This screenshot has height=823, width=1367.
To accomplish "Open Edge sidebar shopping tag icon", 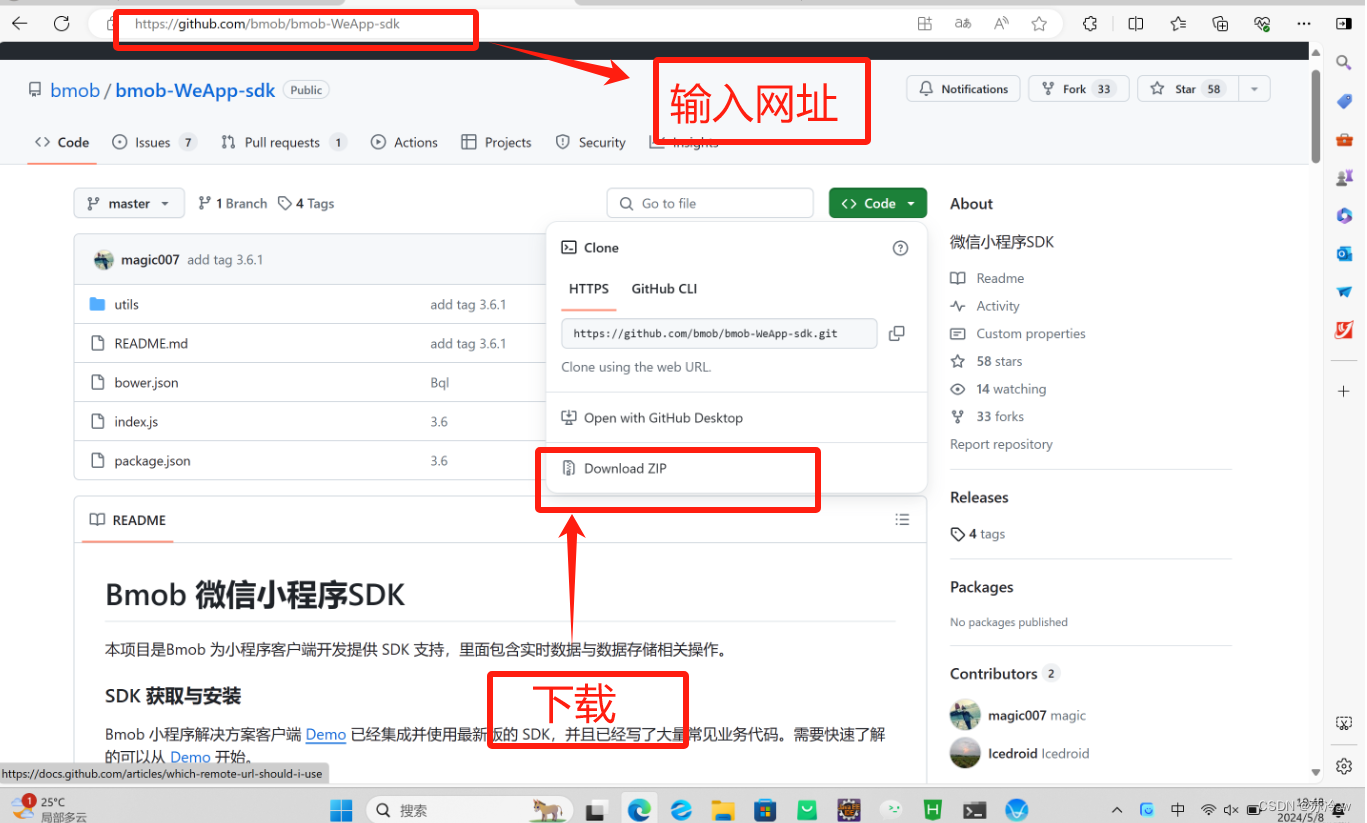I will 1345,101.
